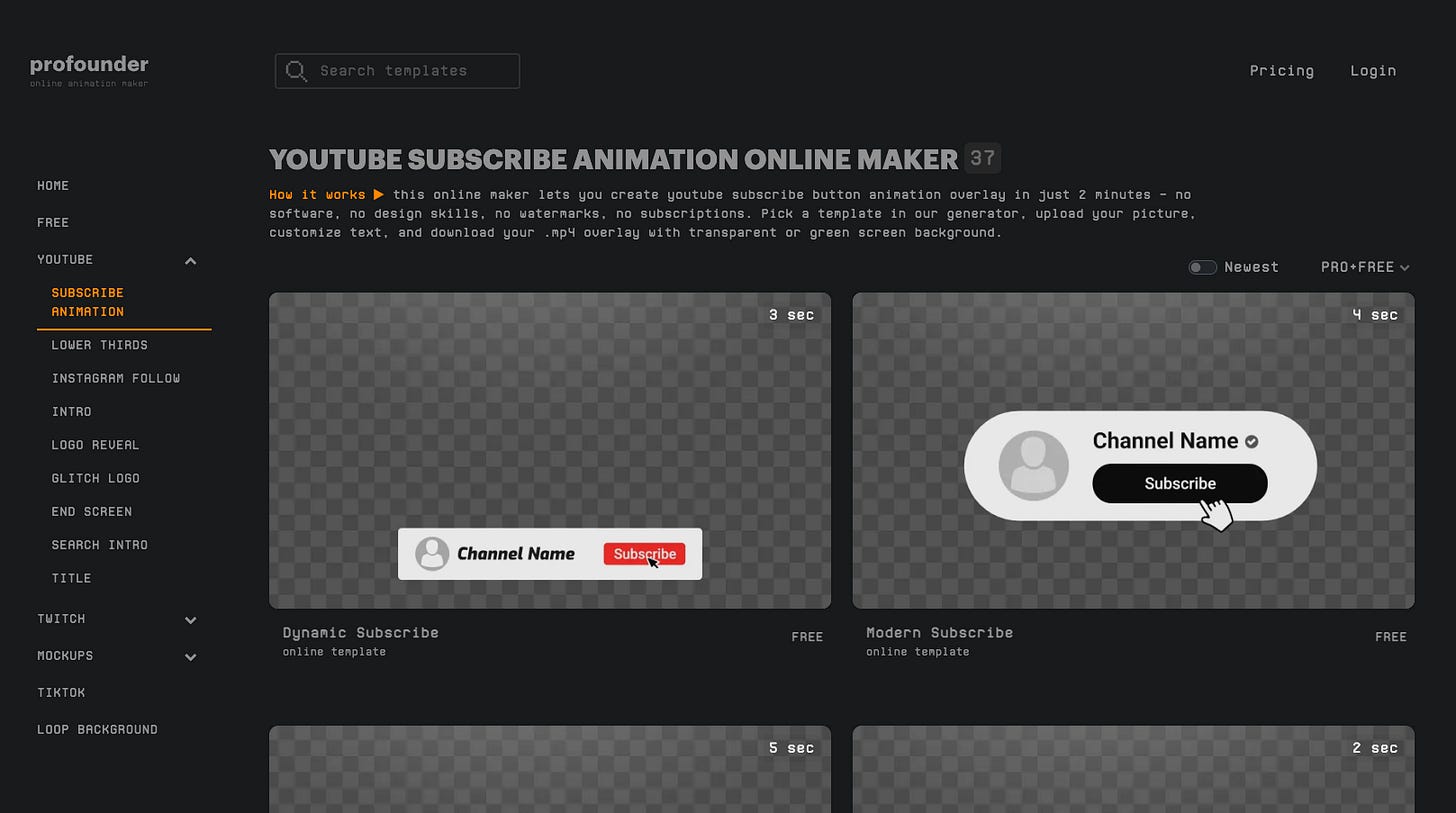Open Logo Reveal category
This screenshot has height=813, width=1456.
pyautogui.click(x=95, y=445)
